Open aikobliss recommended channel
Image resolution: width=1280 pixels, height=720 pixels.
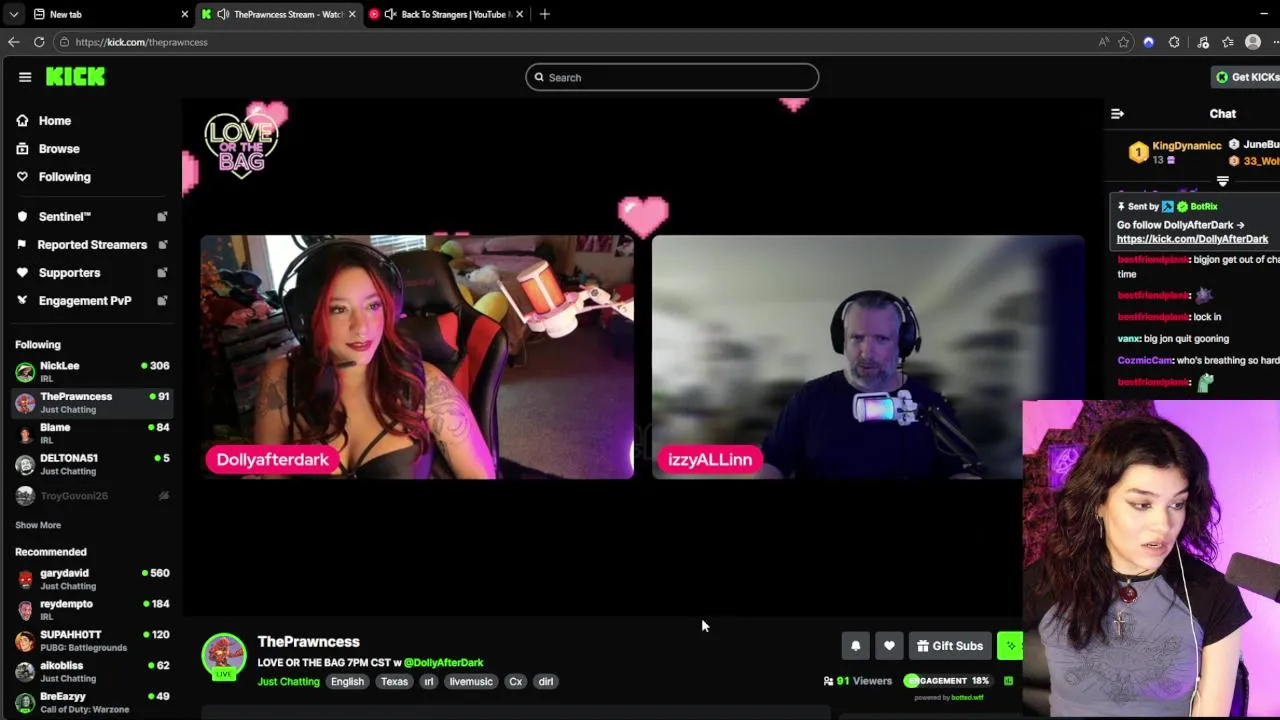coord(92,672)
